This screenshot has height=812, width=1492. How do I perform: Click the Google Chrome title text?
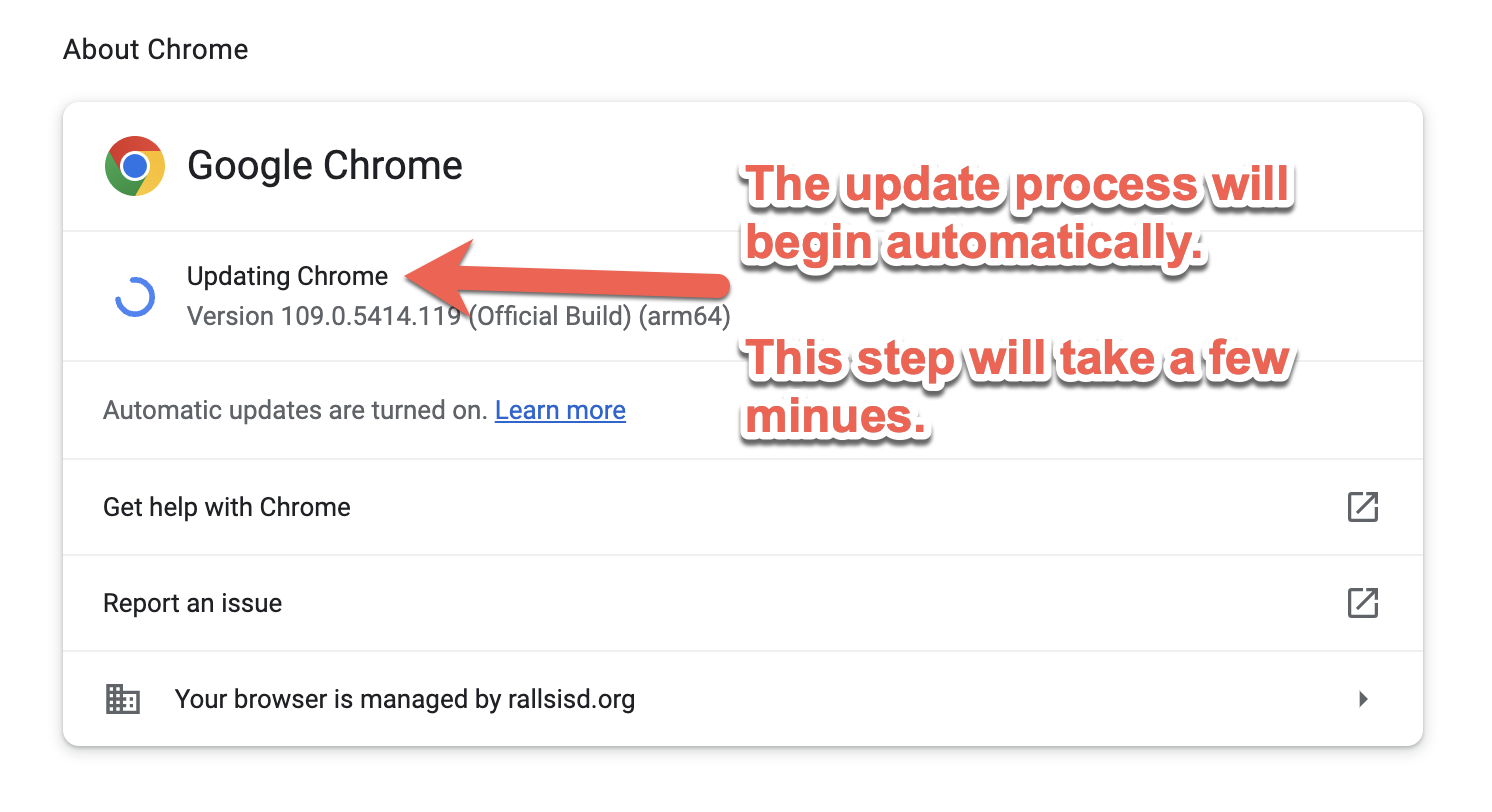[325, 165]
